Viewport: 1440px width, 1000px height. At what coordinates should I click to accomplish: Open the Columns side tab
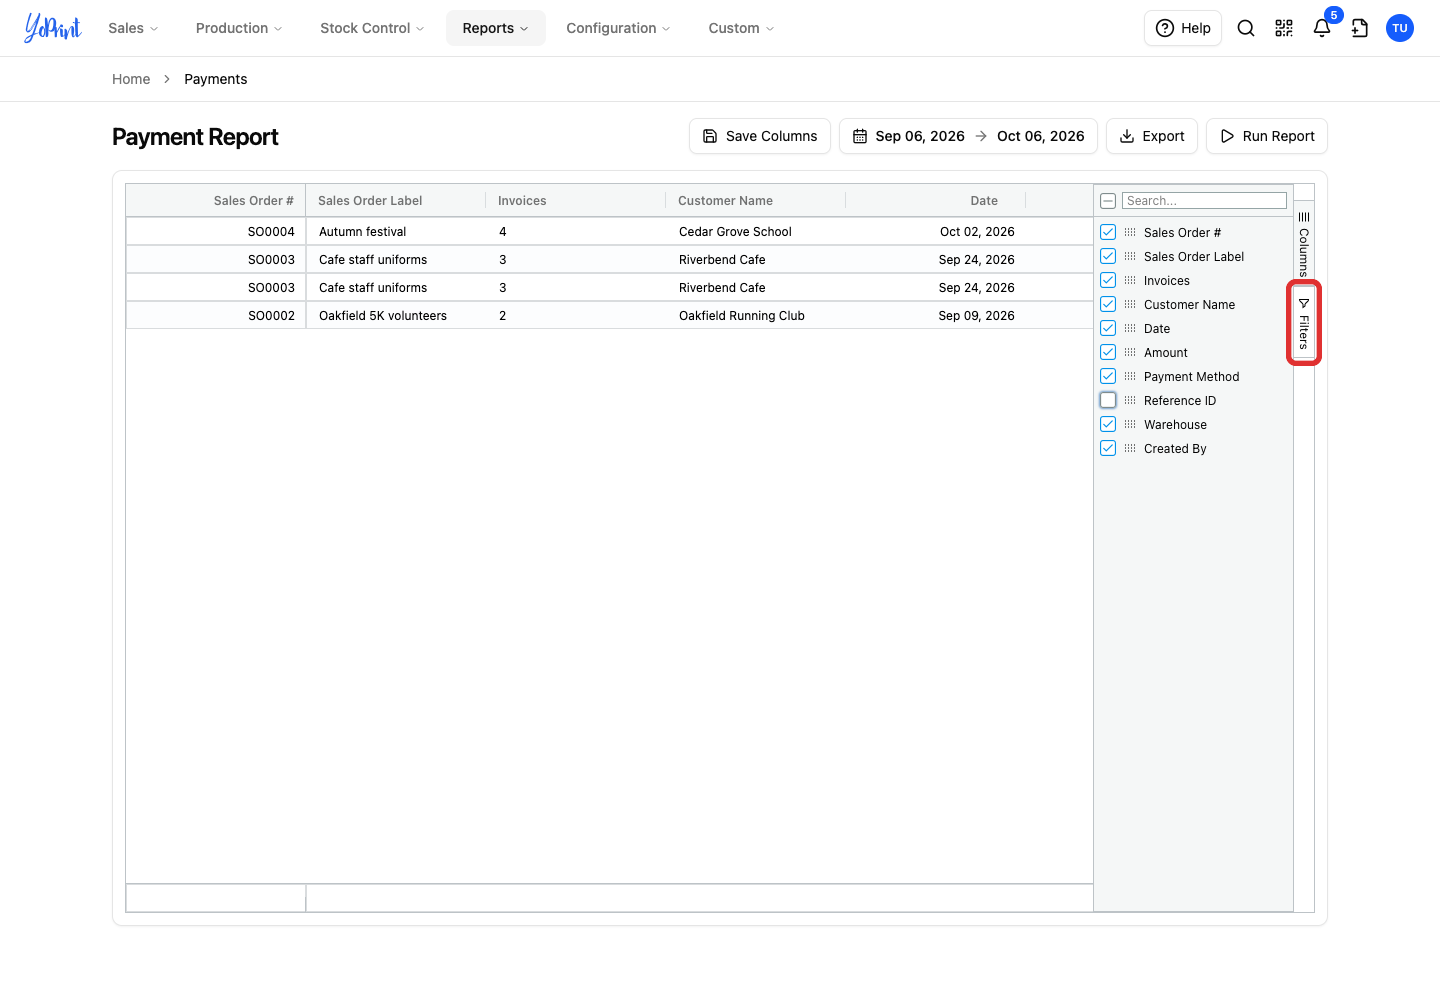1304,243
